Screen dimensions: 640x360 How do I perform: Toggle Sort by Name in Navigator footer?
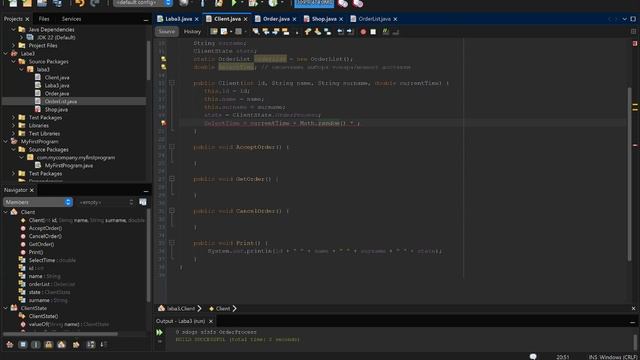point(91,344)
